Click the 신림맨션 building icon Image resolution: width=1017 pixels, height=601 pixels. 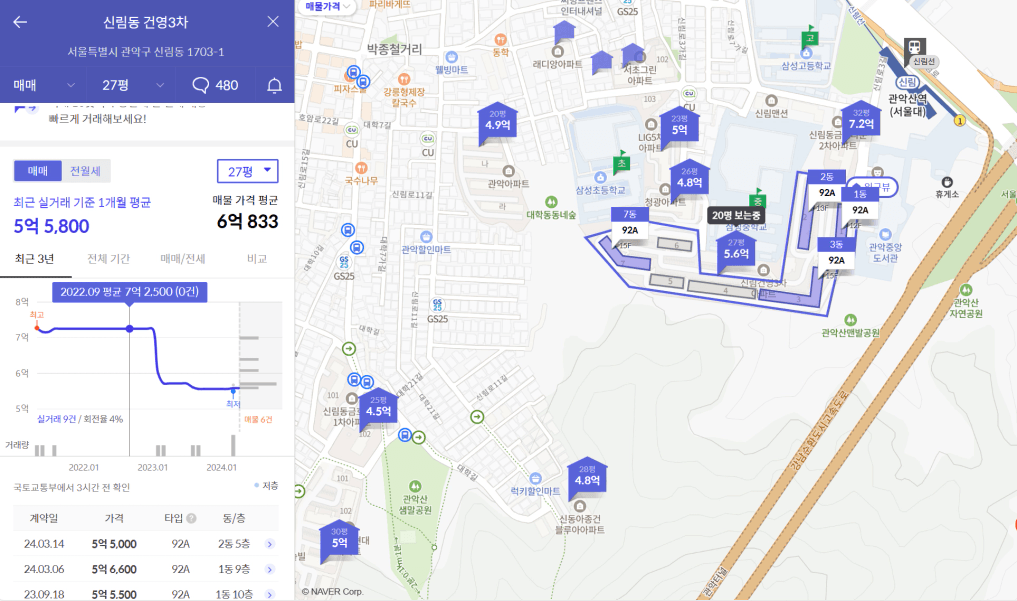tap(771, 100)
